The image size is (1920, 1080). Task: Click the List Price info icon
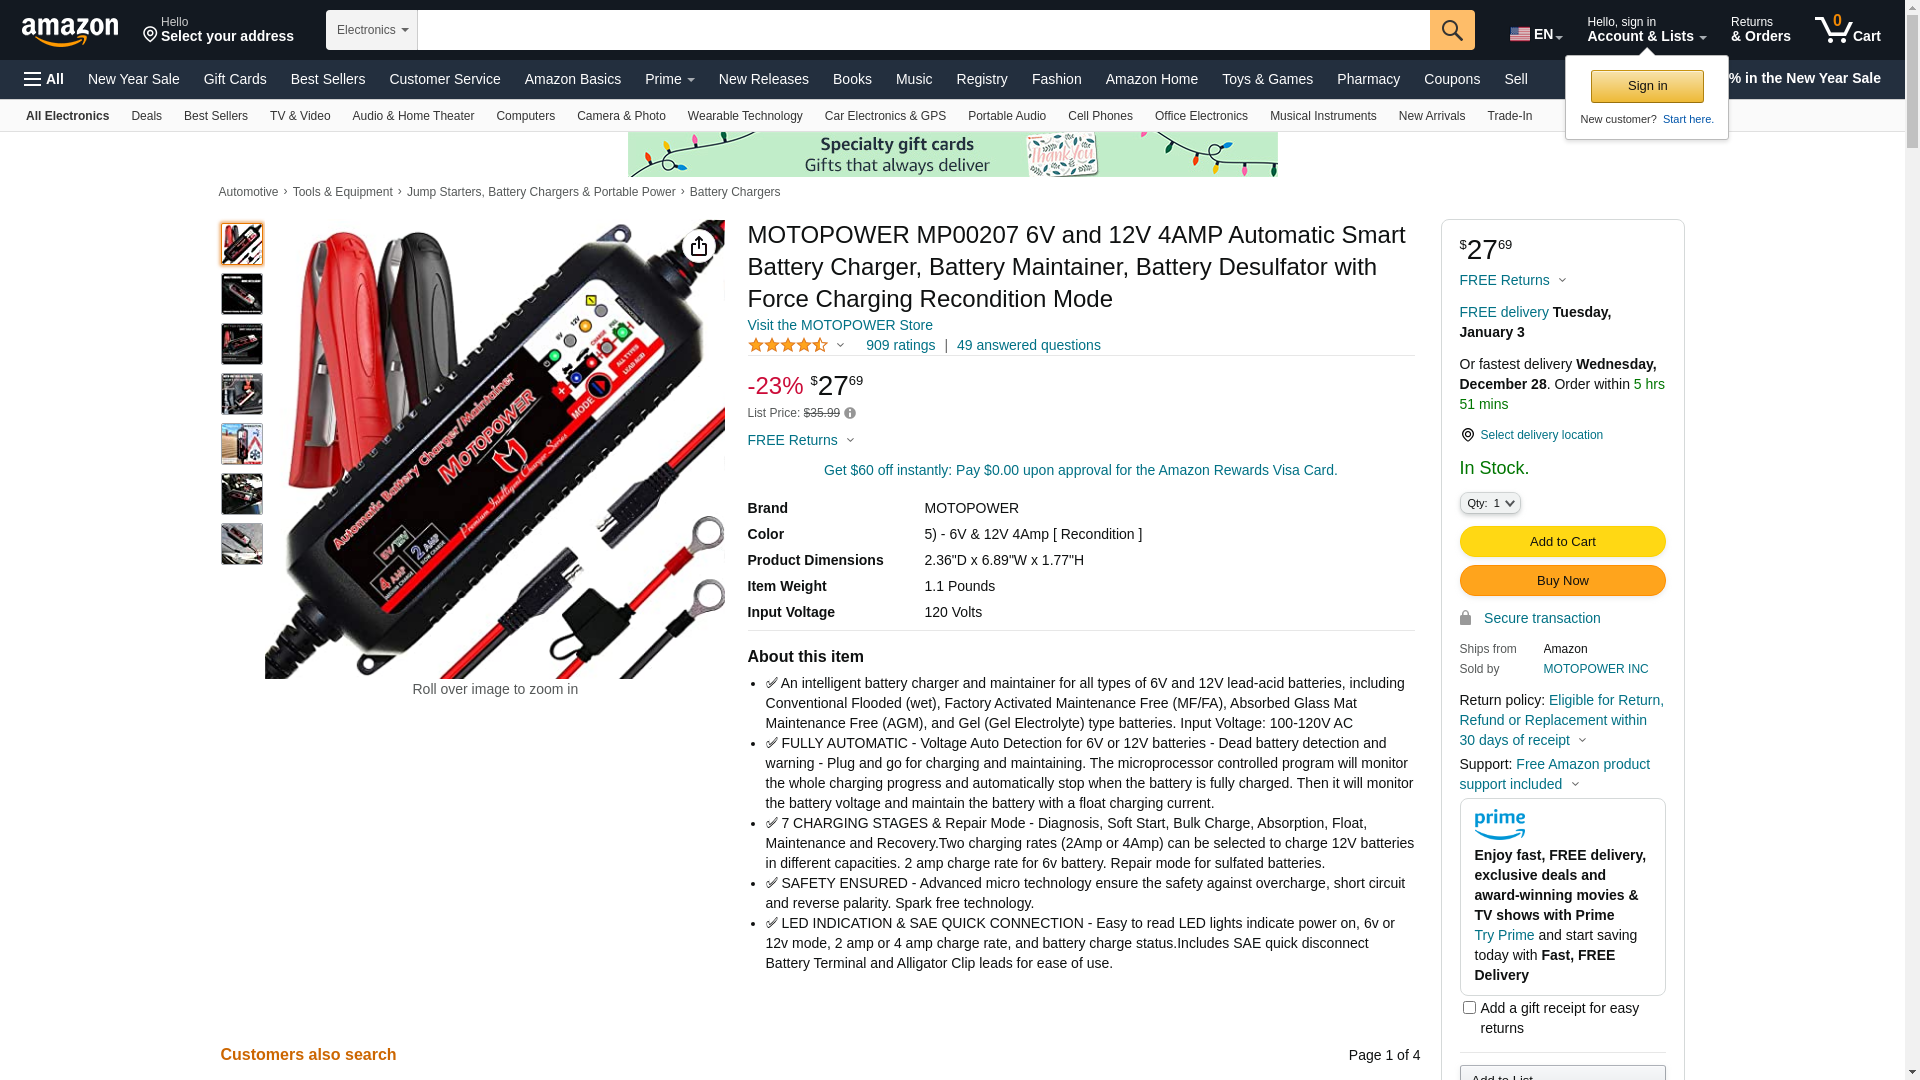(850, 413)
